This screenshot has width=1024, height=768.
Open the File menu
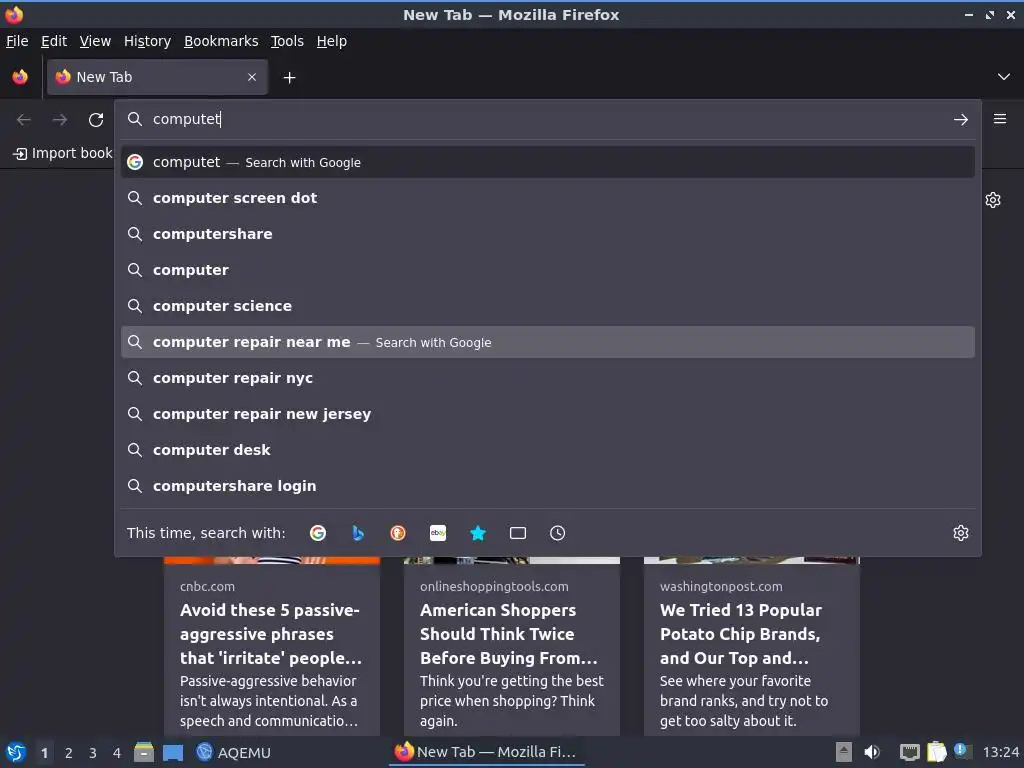click(x=17, y=41)
